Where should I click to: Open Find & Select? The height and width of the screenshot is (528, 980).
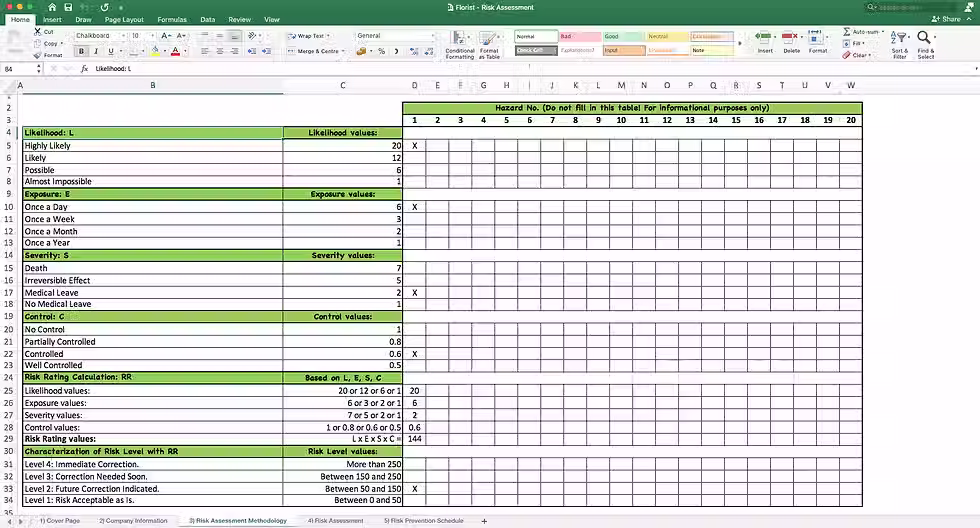click(926, 44)
